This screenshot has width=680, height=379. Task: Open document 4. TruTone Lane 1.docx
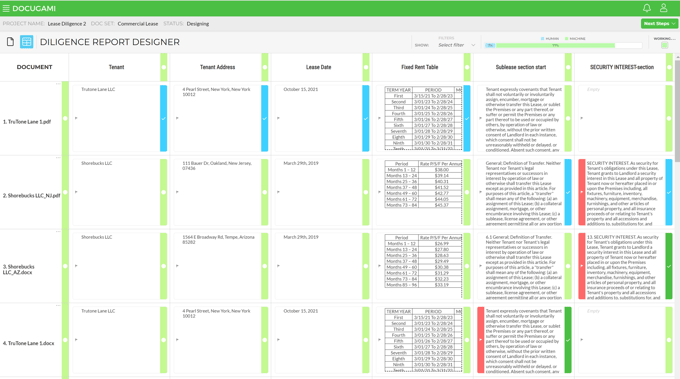29,343
